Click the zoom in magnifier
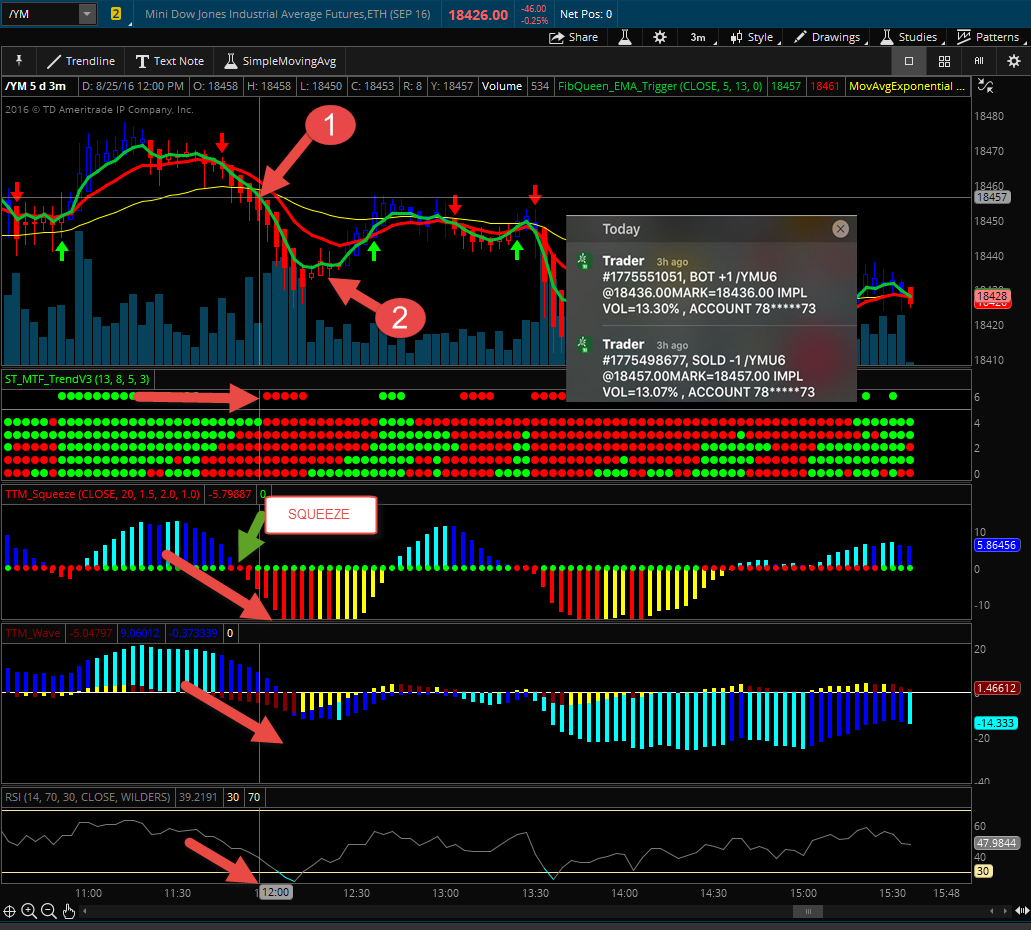 click(x=29, y=912)
